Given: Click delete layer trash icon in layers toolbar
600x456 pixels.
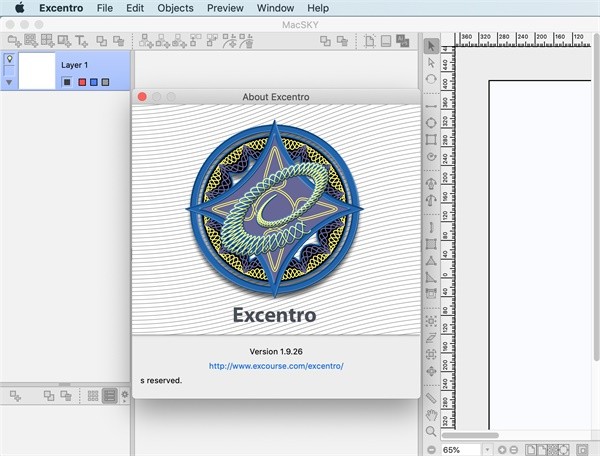Looking at the screenshot, I should point(119,41).
